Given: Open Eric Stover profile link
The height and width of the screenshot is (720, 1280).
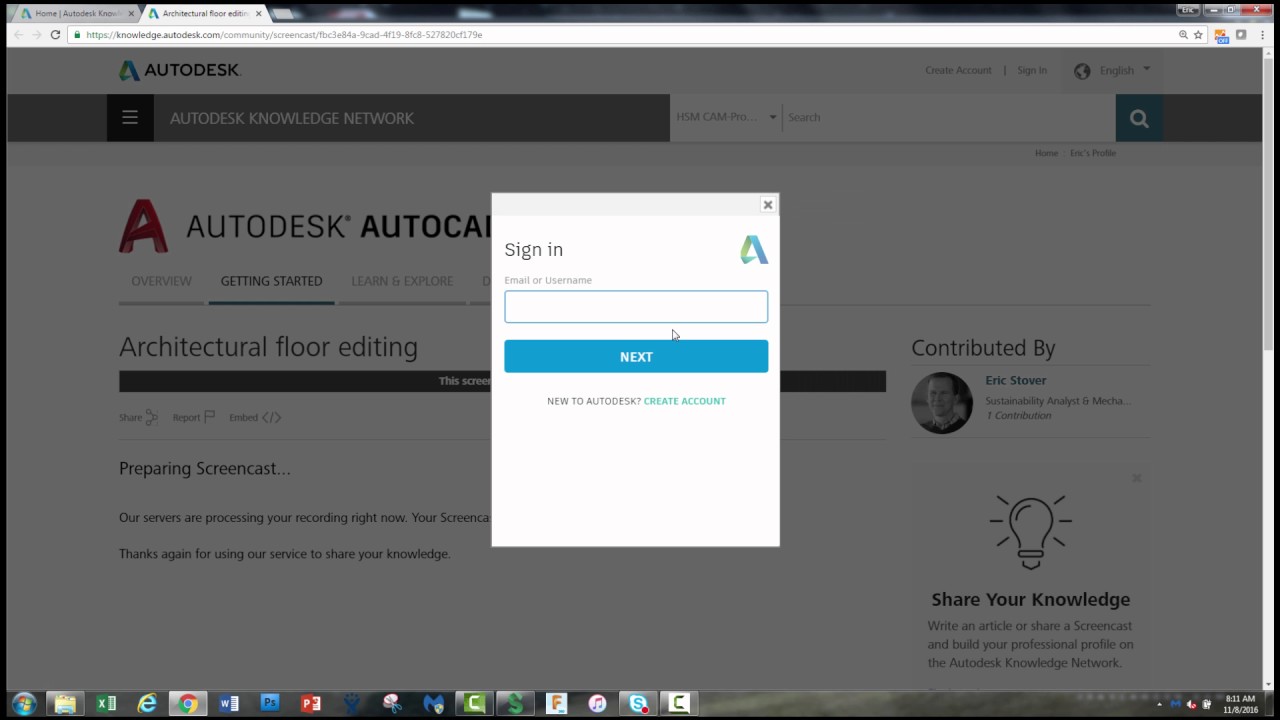Looking at the screenshot, I should click(1016, 380).
